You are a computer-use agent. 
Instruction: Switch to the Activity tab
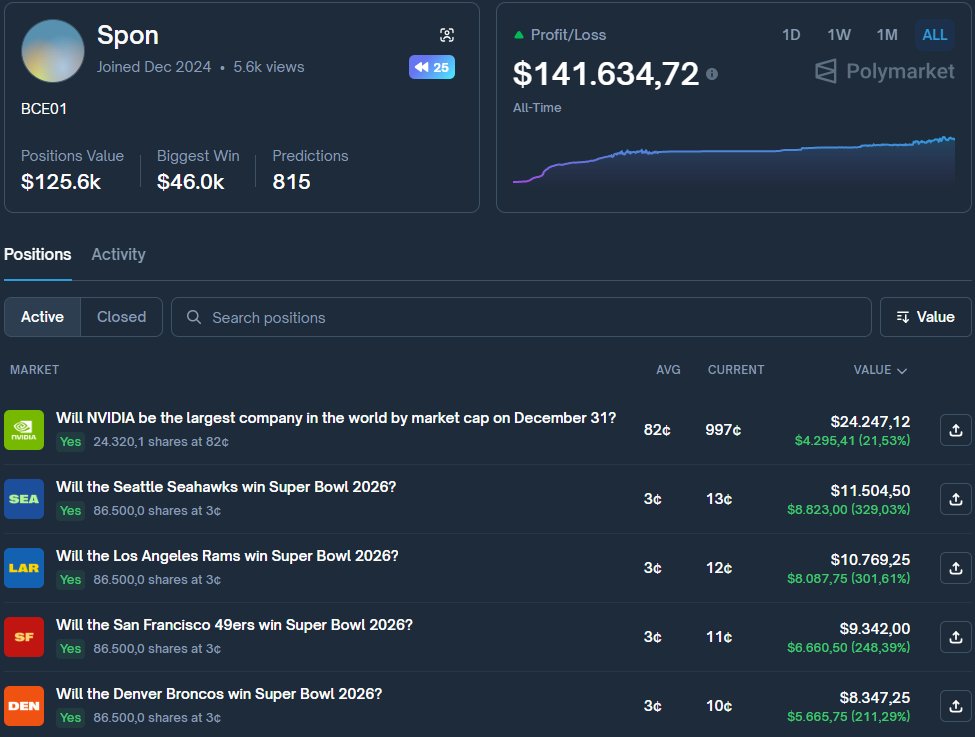point(118,254)
